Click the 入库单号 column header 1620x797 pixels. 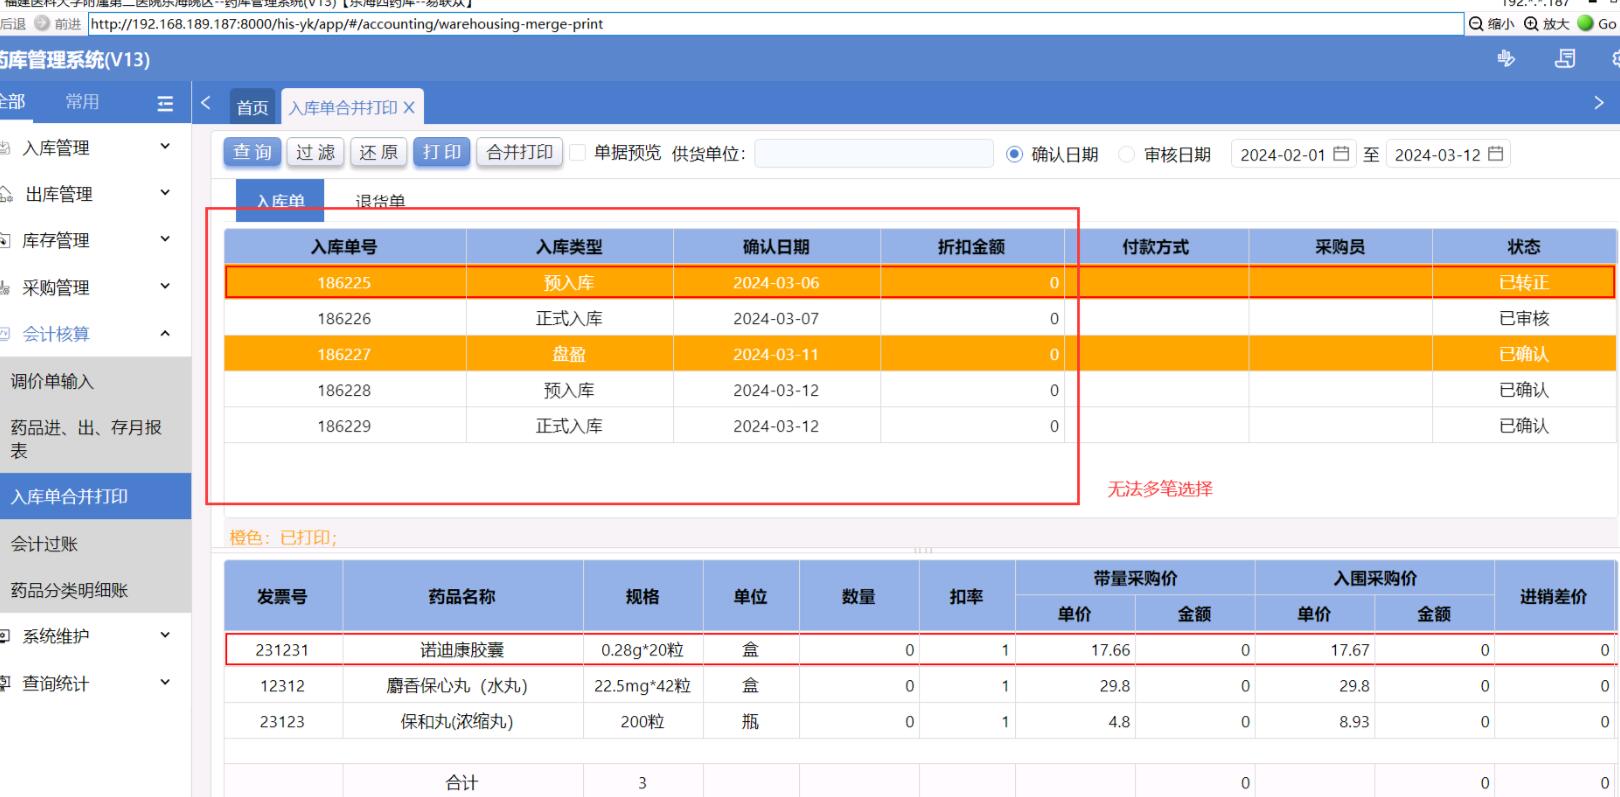coord(344,247)
